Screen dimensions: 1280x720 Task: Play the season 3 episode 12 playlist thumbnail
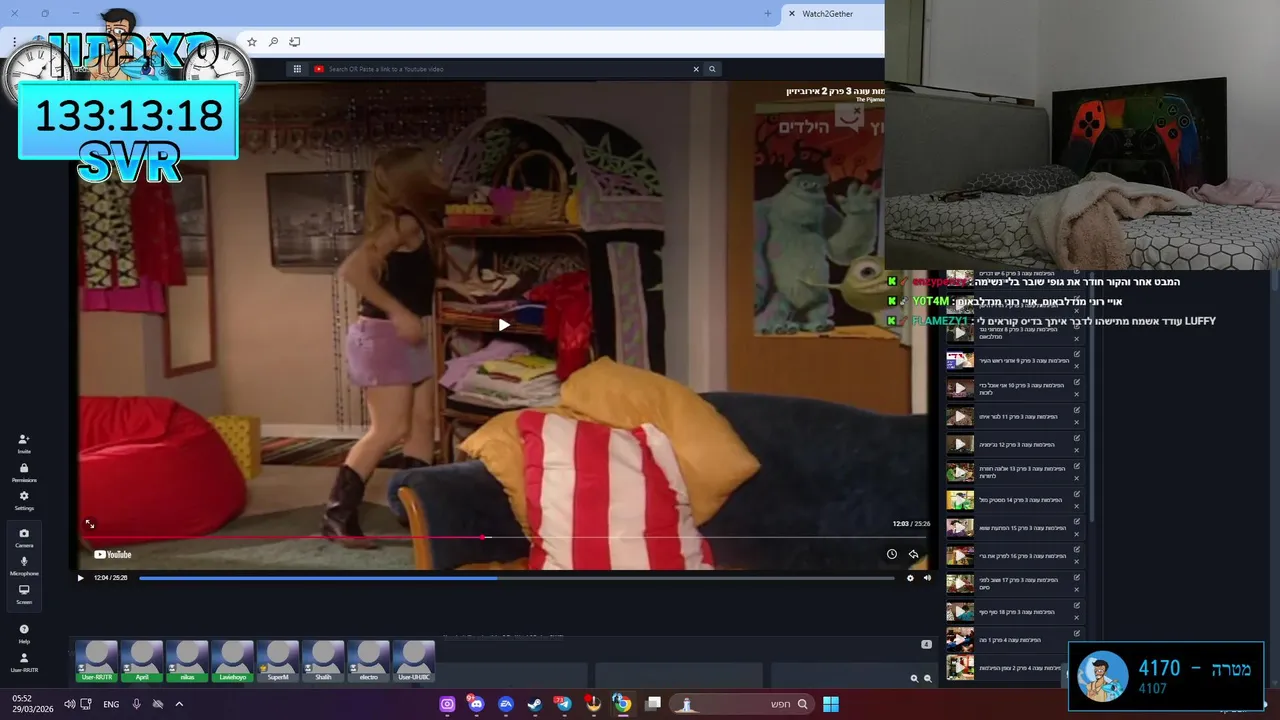coord(960,444)
